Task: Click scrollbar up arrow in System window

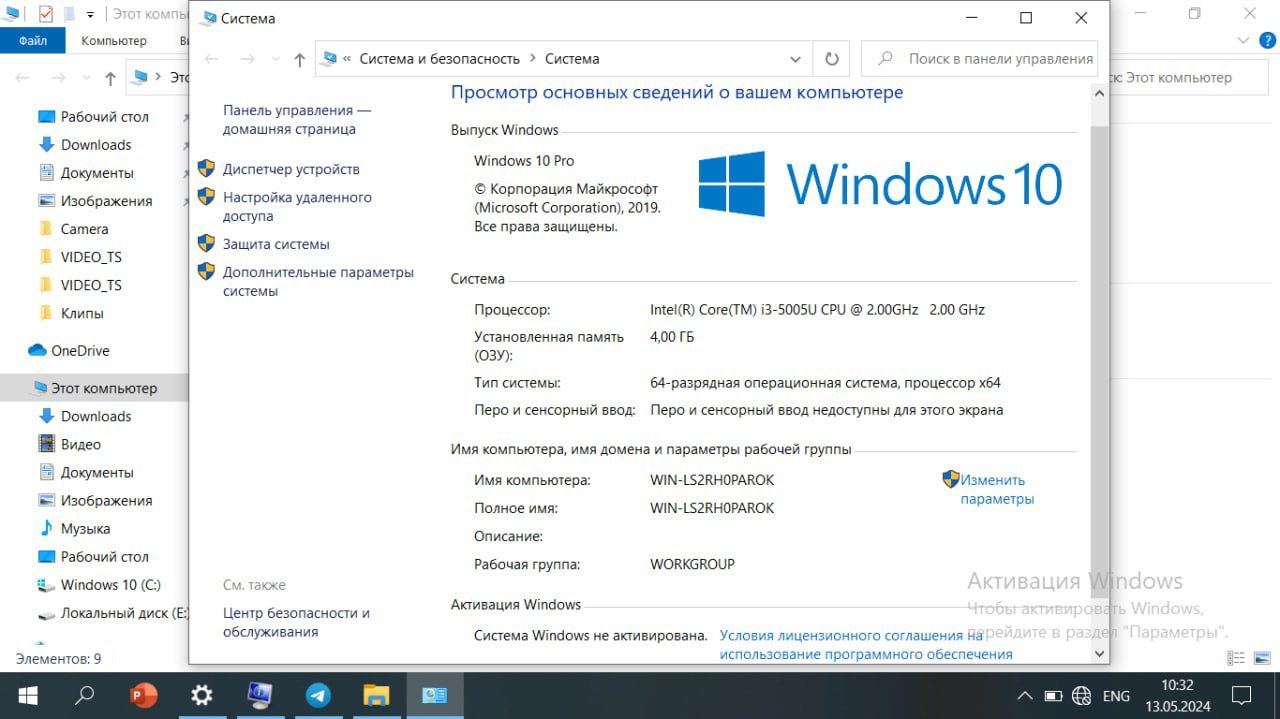Action: click(1100, 92)
